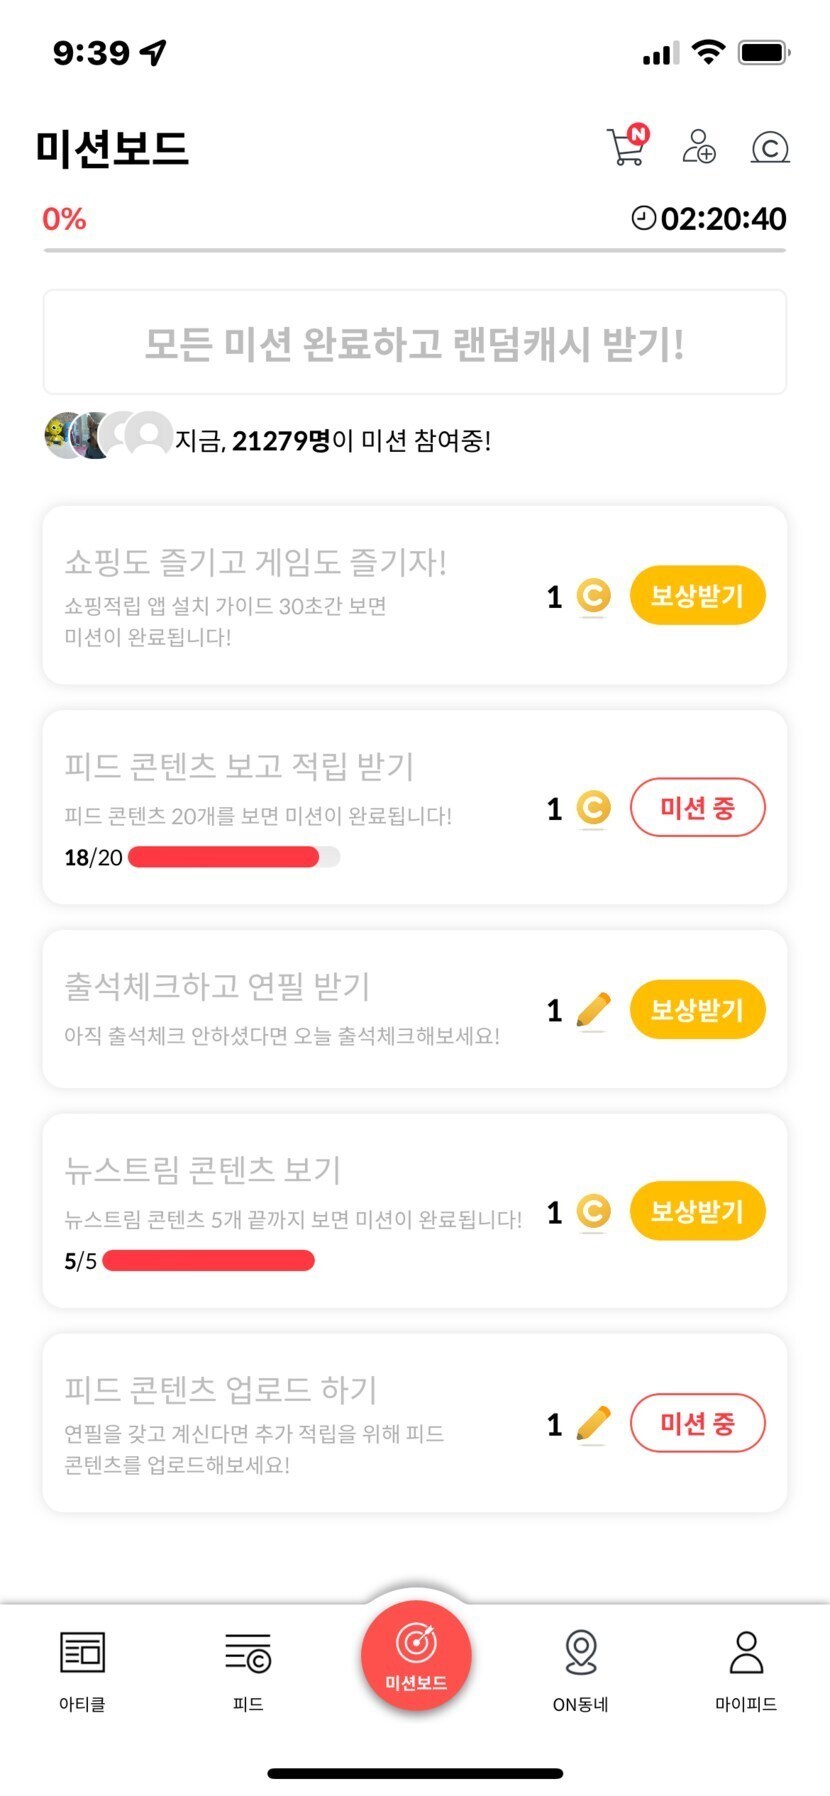This screenshot has height=1796, width=830.
Task: Open the 아티클 tab
Action: click(x=82, y=1670)
